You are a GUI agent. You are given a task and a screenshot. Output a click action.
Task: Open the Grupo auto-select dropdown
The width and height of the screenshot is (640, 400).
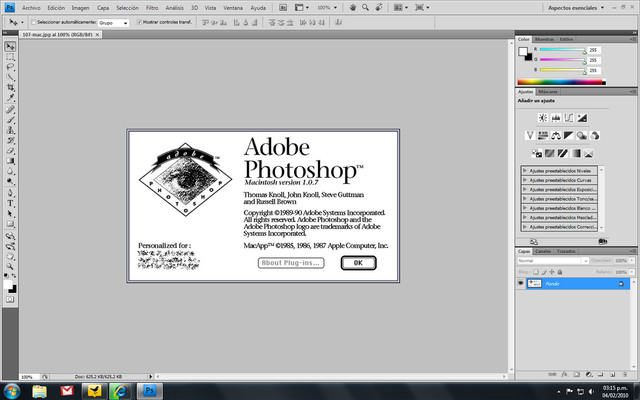(x=113, y=23)
